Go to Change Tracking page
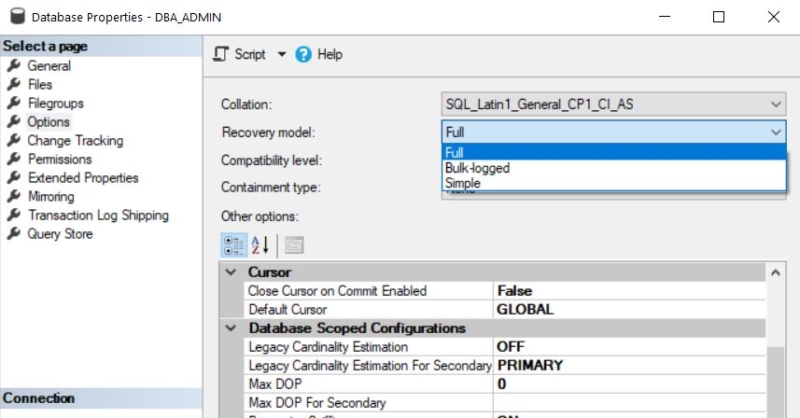Viewport: 800px width, 418px height. click(x=75, y=140)
